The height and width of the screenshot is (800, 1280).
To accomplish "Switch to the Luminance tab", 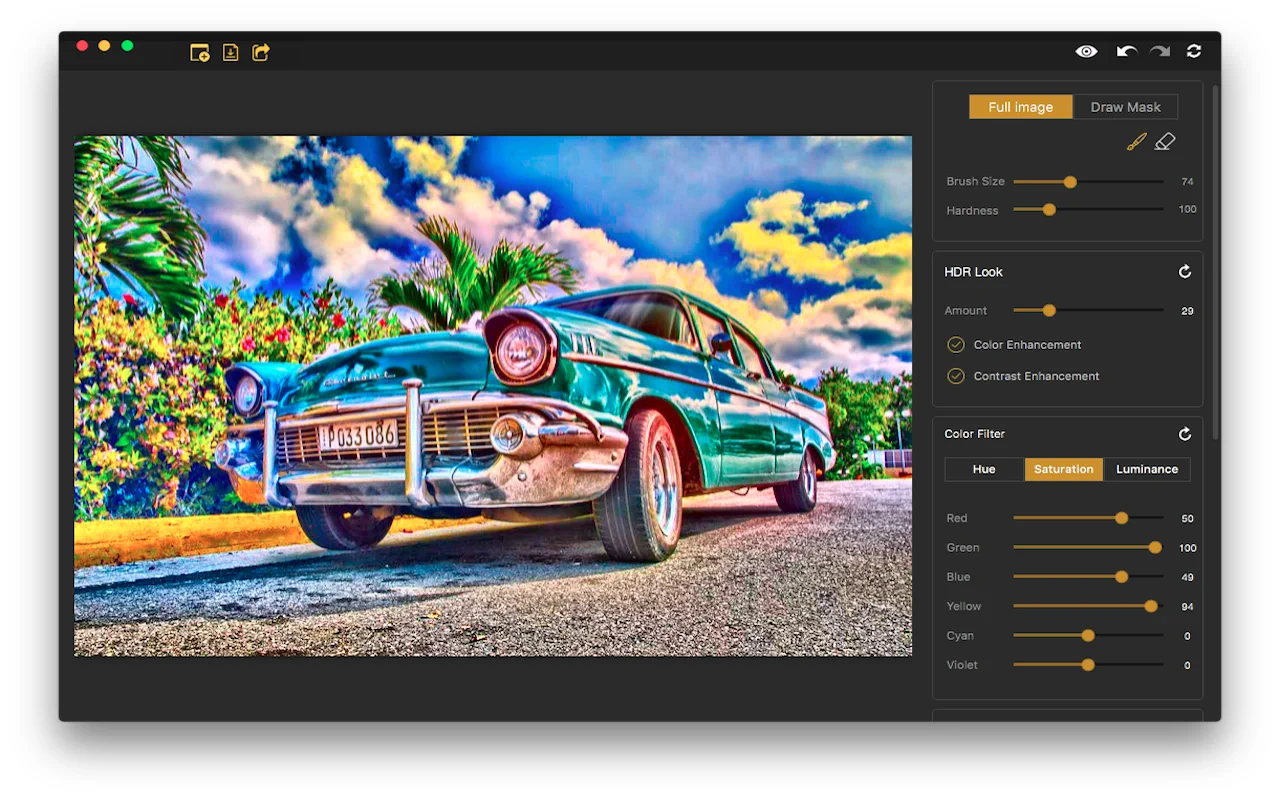I will point(1146,469).
